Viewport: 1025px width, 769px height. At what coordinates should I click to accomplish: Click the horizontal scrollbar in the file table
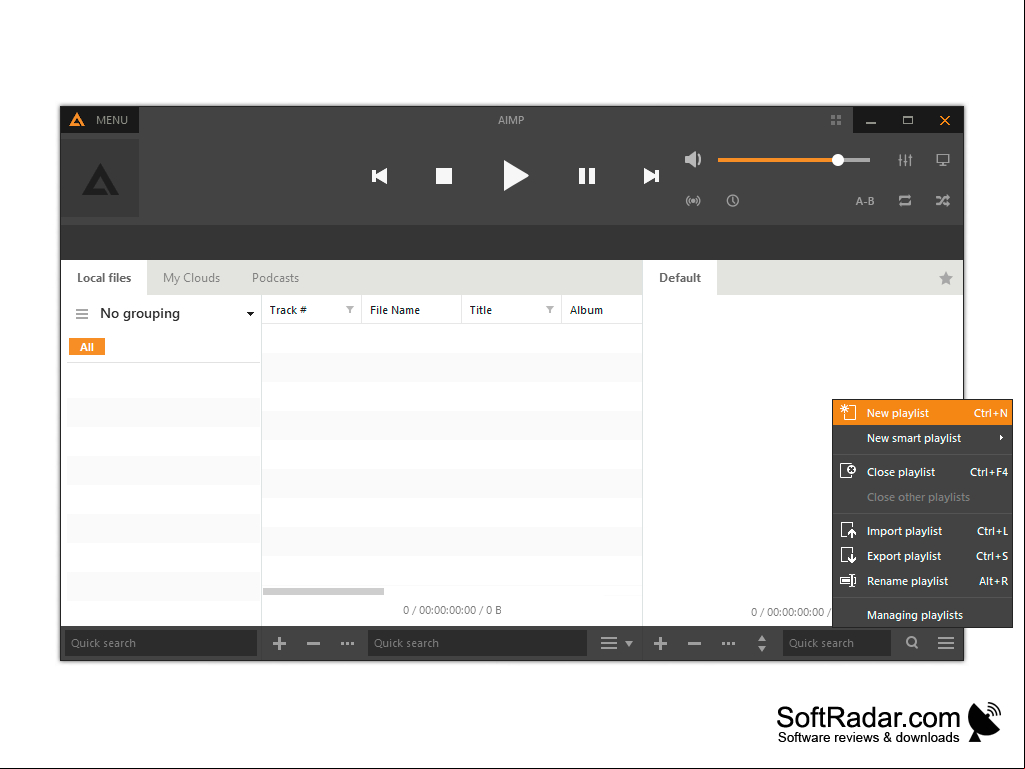(324, 591)
